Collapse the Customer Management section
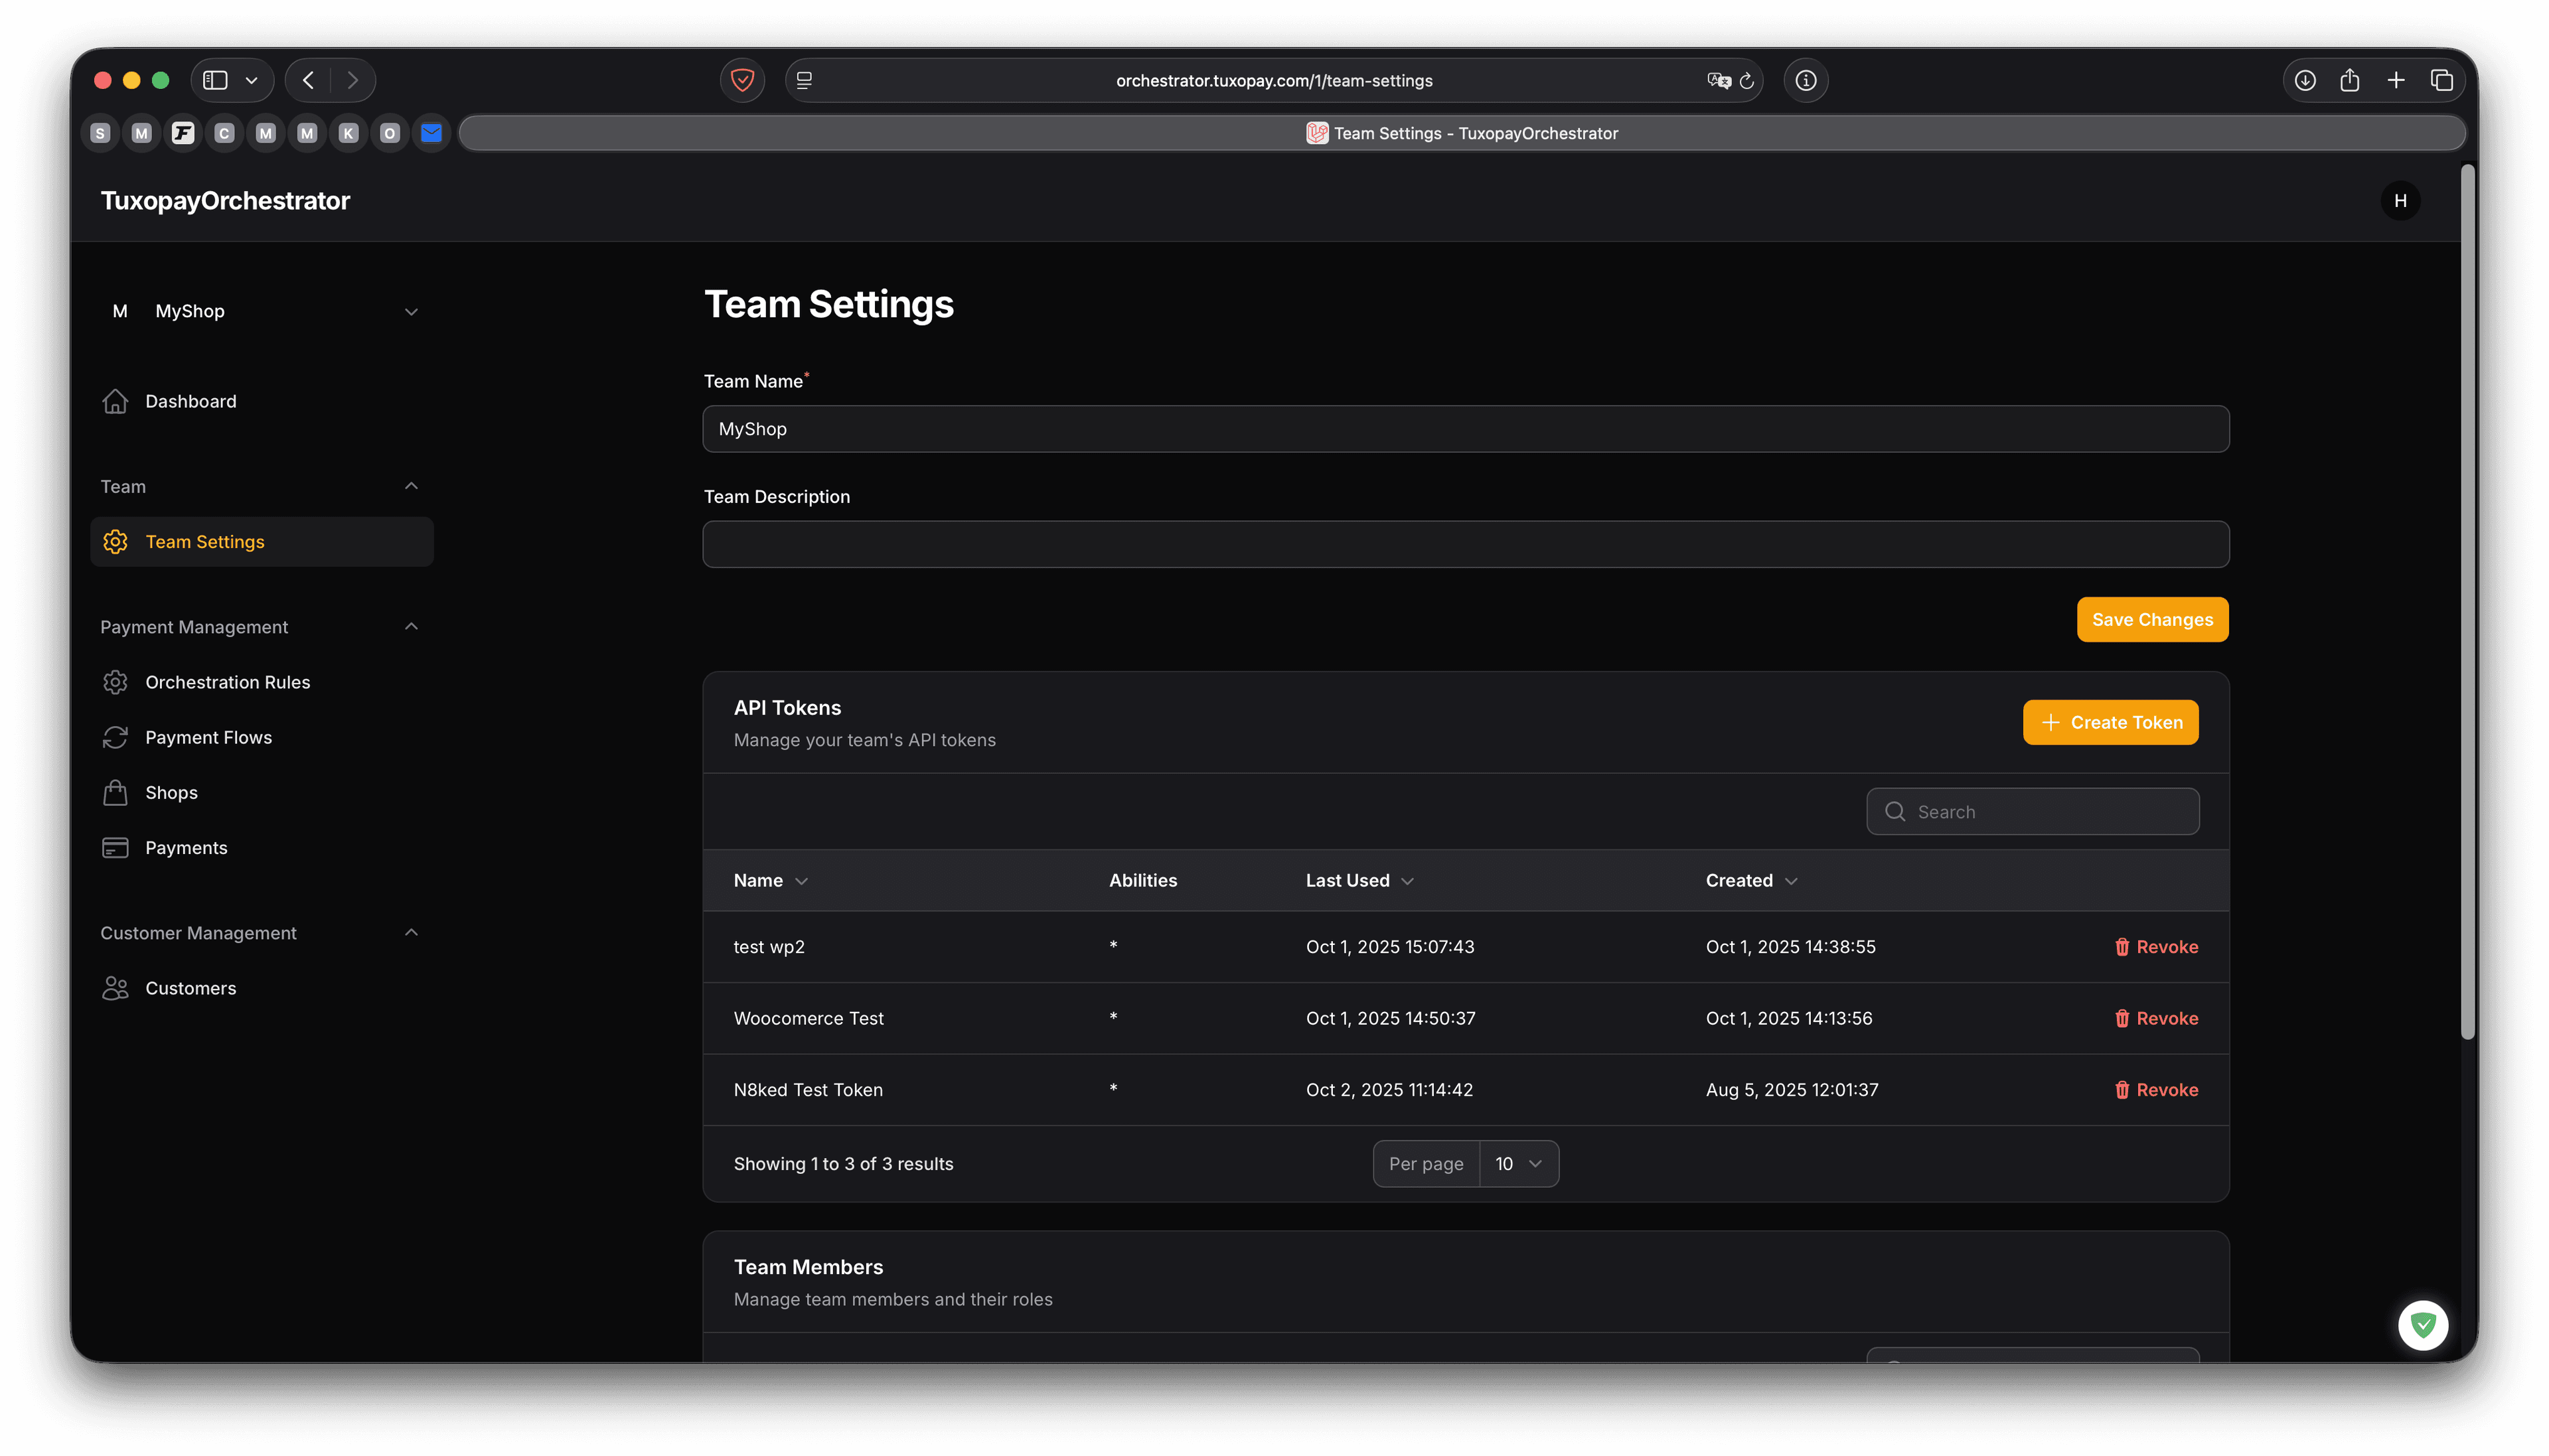 (x=411, y=932)
